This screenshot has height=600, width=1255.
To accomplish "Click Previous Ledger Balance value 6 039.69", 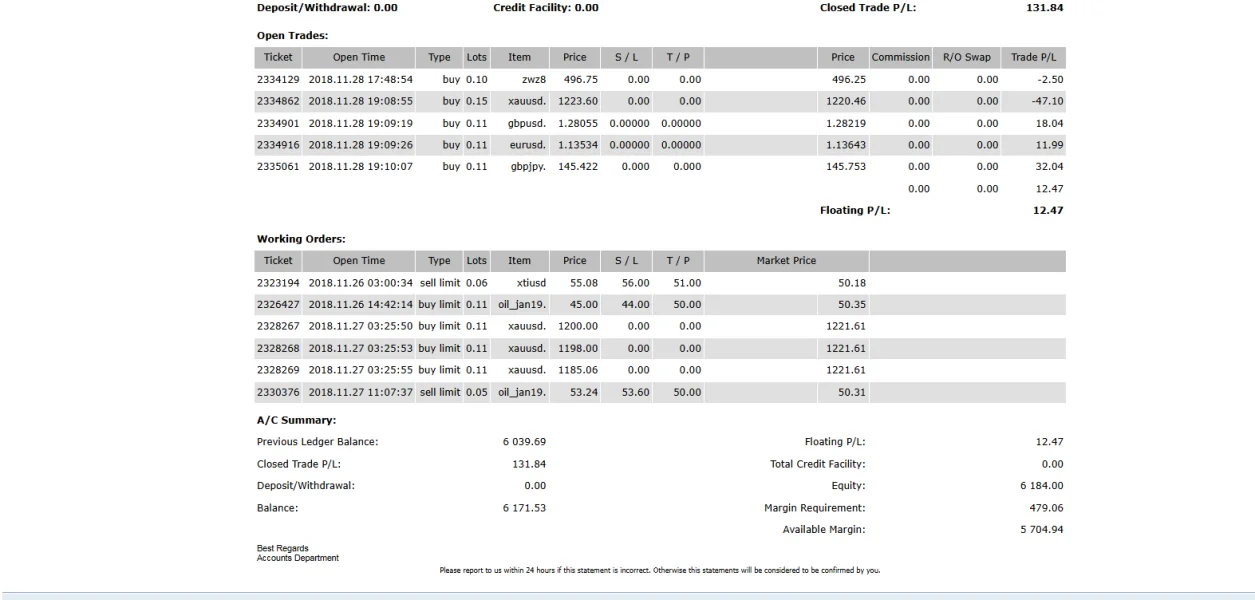I will [524, 442].
